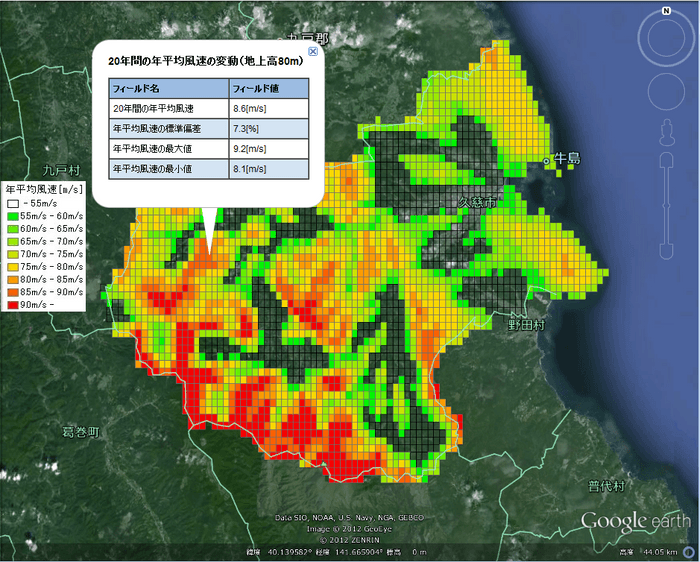Image resolution: width=700 pixels, height=562 pixels.
Task: Close the 20年間の年平均風速 info balloon
Action: pos(313,51)
